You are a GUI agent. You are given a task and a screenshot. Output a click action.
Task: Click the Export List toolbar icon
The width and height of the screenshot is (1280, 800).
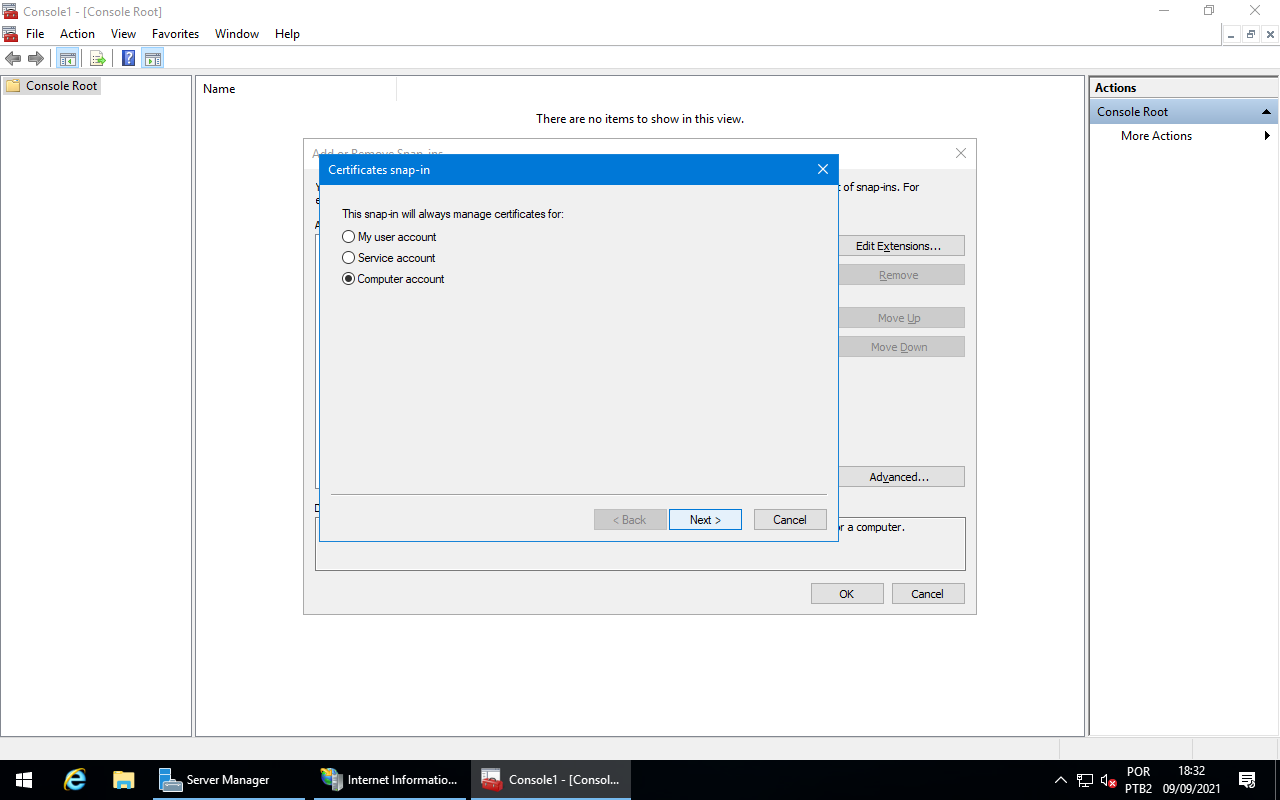coord(97,57)
